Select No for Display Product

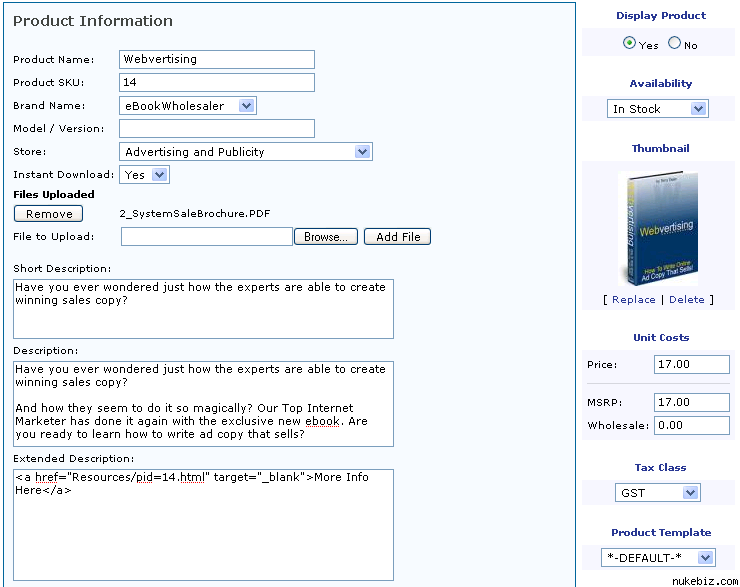[674, 43]
